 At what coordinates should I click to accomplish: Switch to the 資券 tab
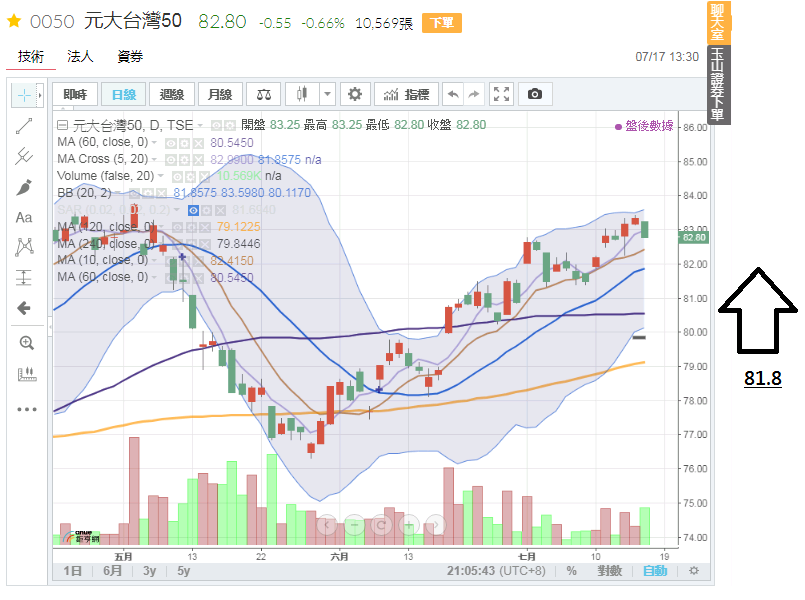pos(130,56)
